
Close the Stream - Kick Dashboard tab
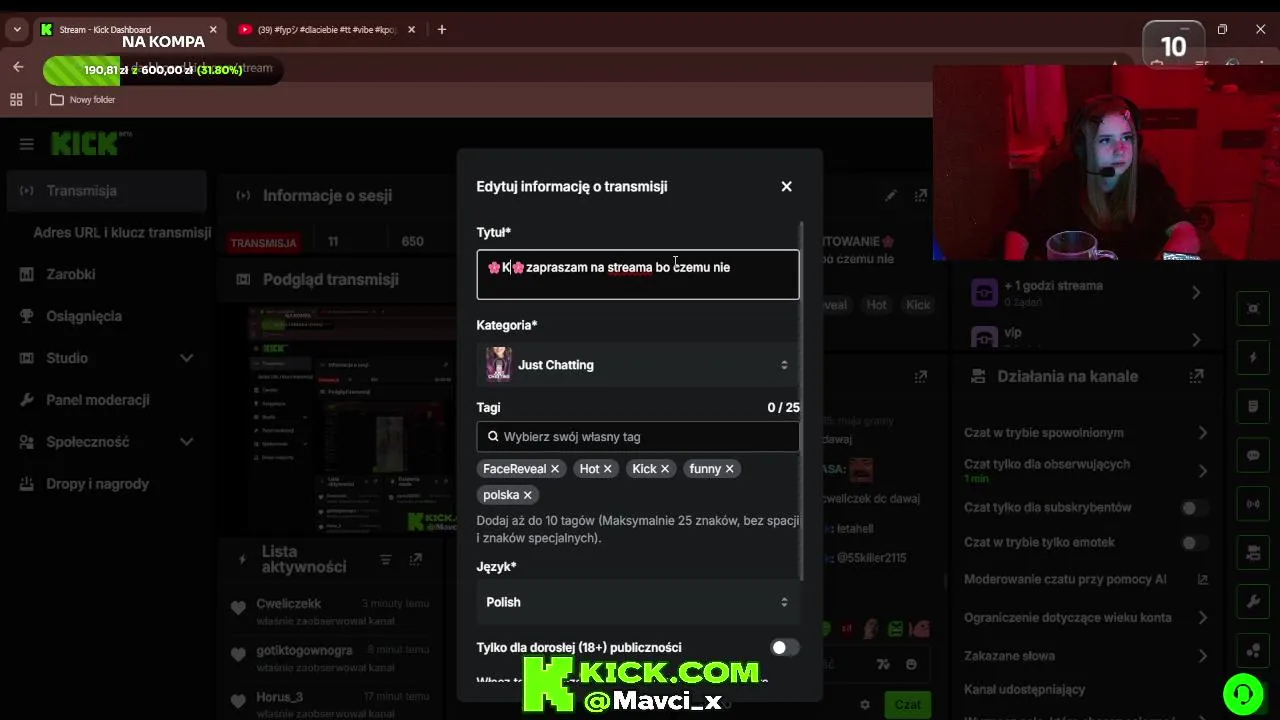(213, 30)
